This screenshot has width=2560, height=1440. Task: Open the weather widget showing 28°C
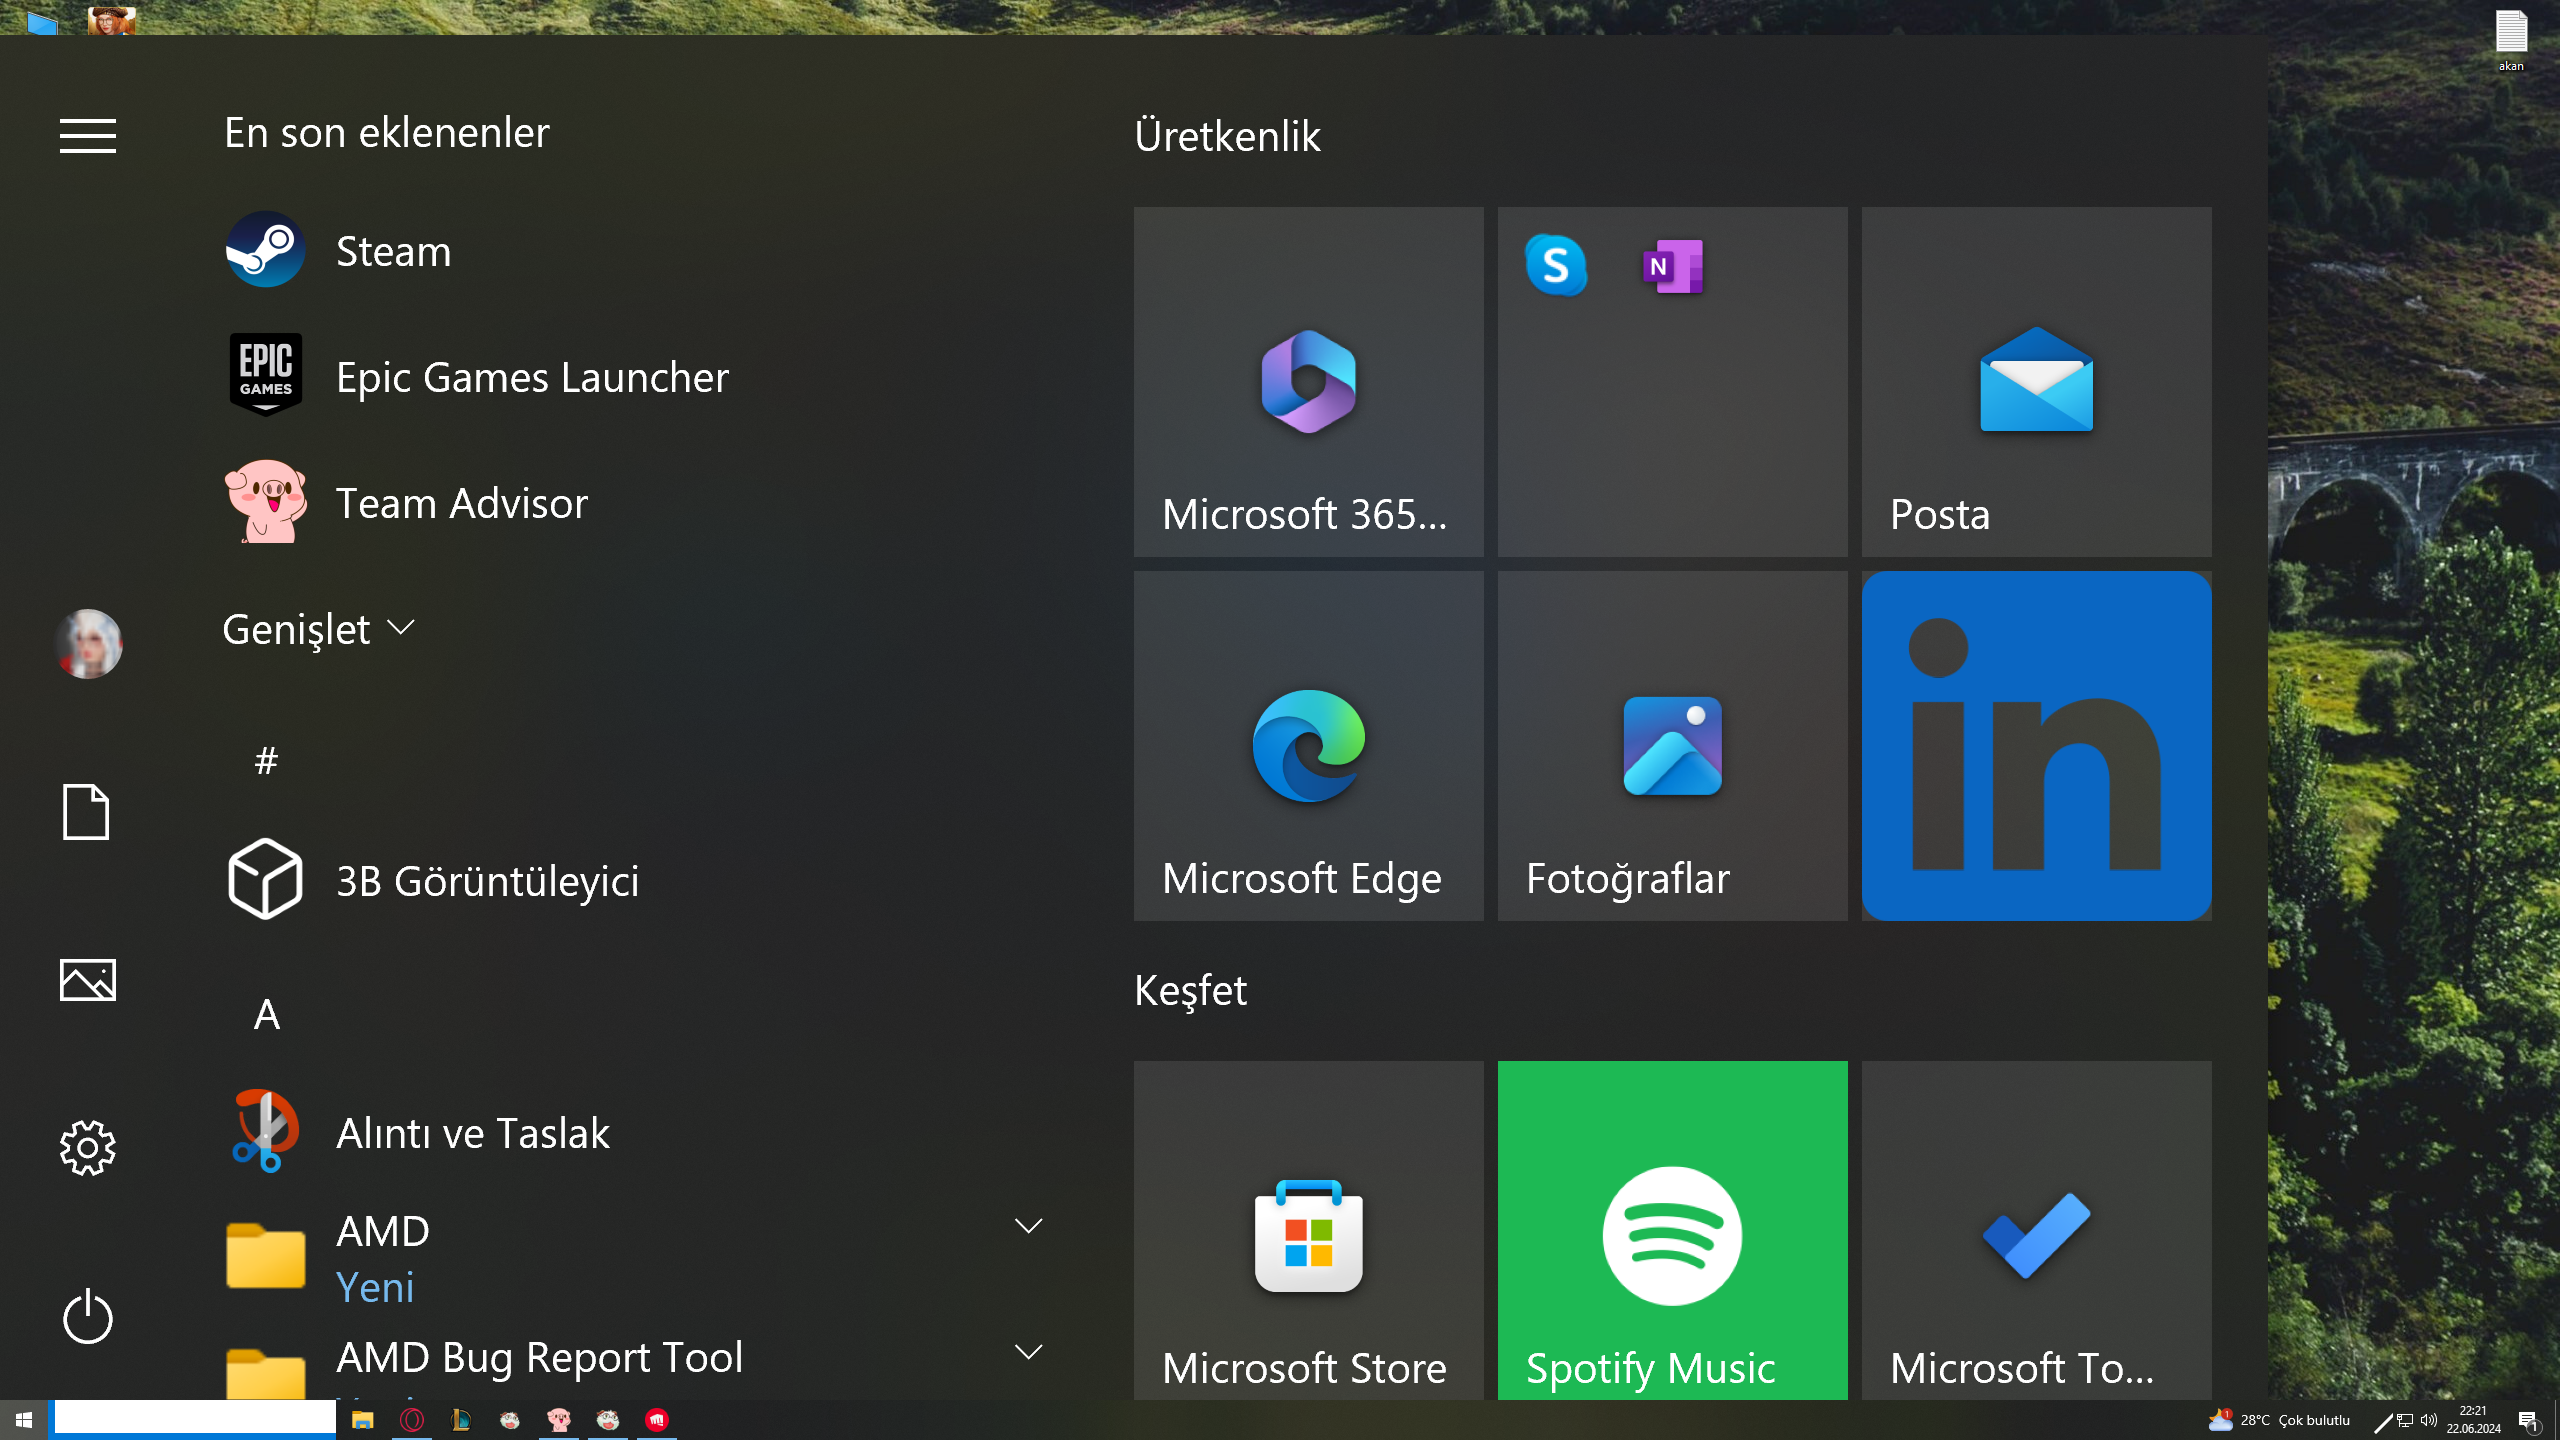[x=2279, y=1420]
